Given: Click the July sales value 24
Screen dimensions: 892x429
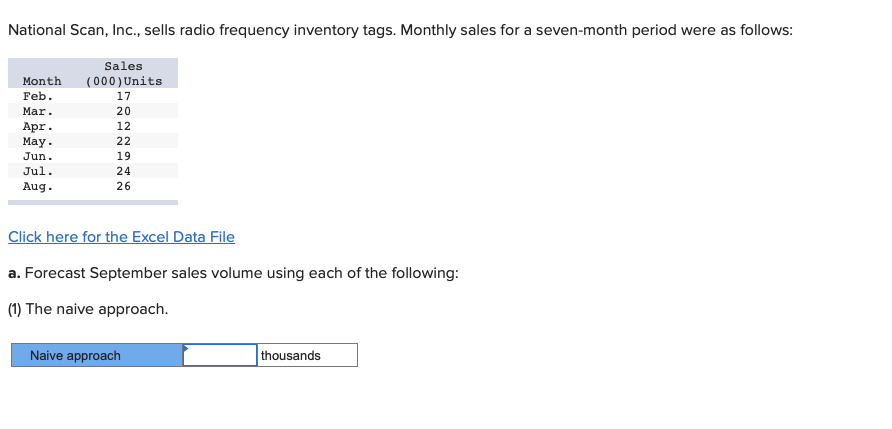Looking at the screenshot, I should (x=124, y=171).
